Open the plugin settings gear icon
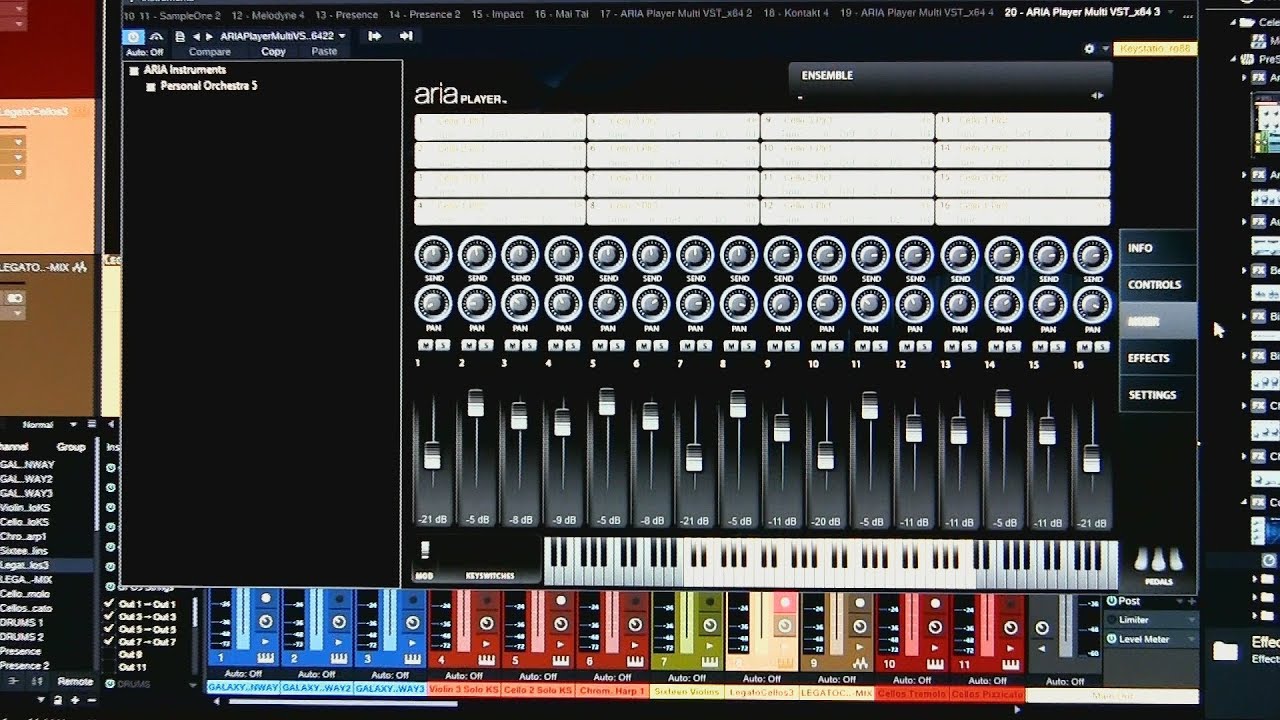Image resolution: width=1280 pixels, height=720 pixels. point(1089,48)
